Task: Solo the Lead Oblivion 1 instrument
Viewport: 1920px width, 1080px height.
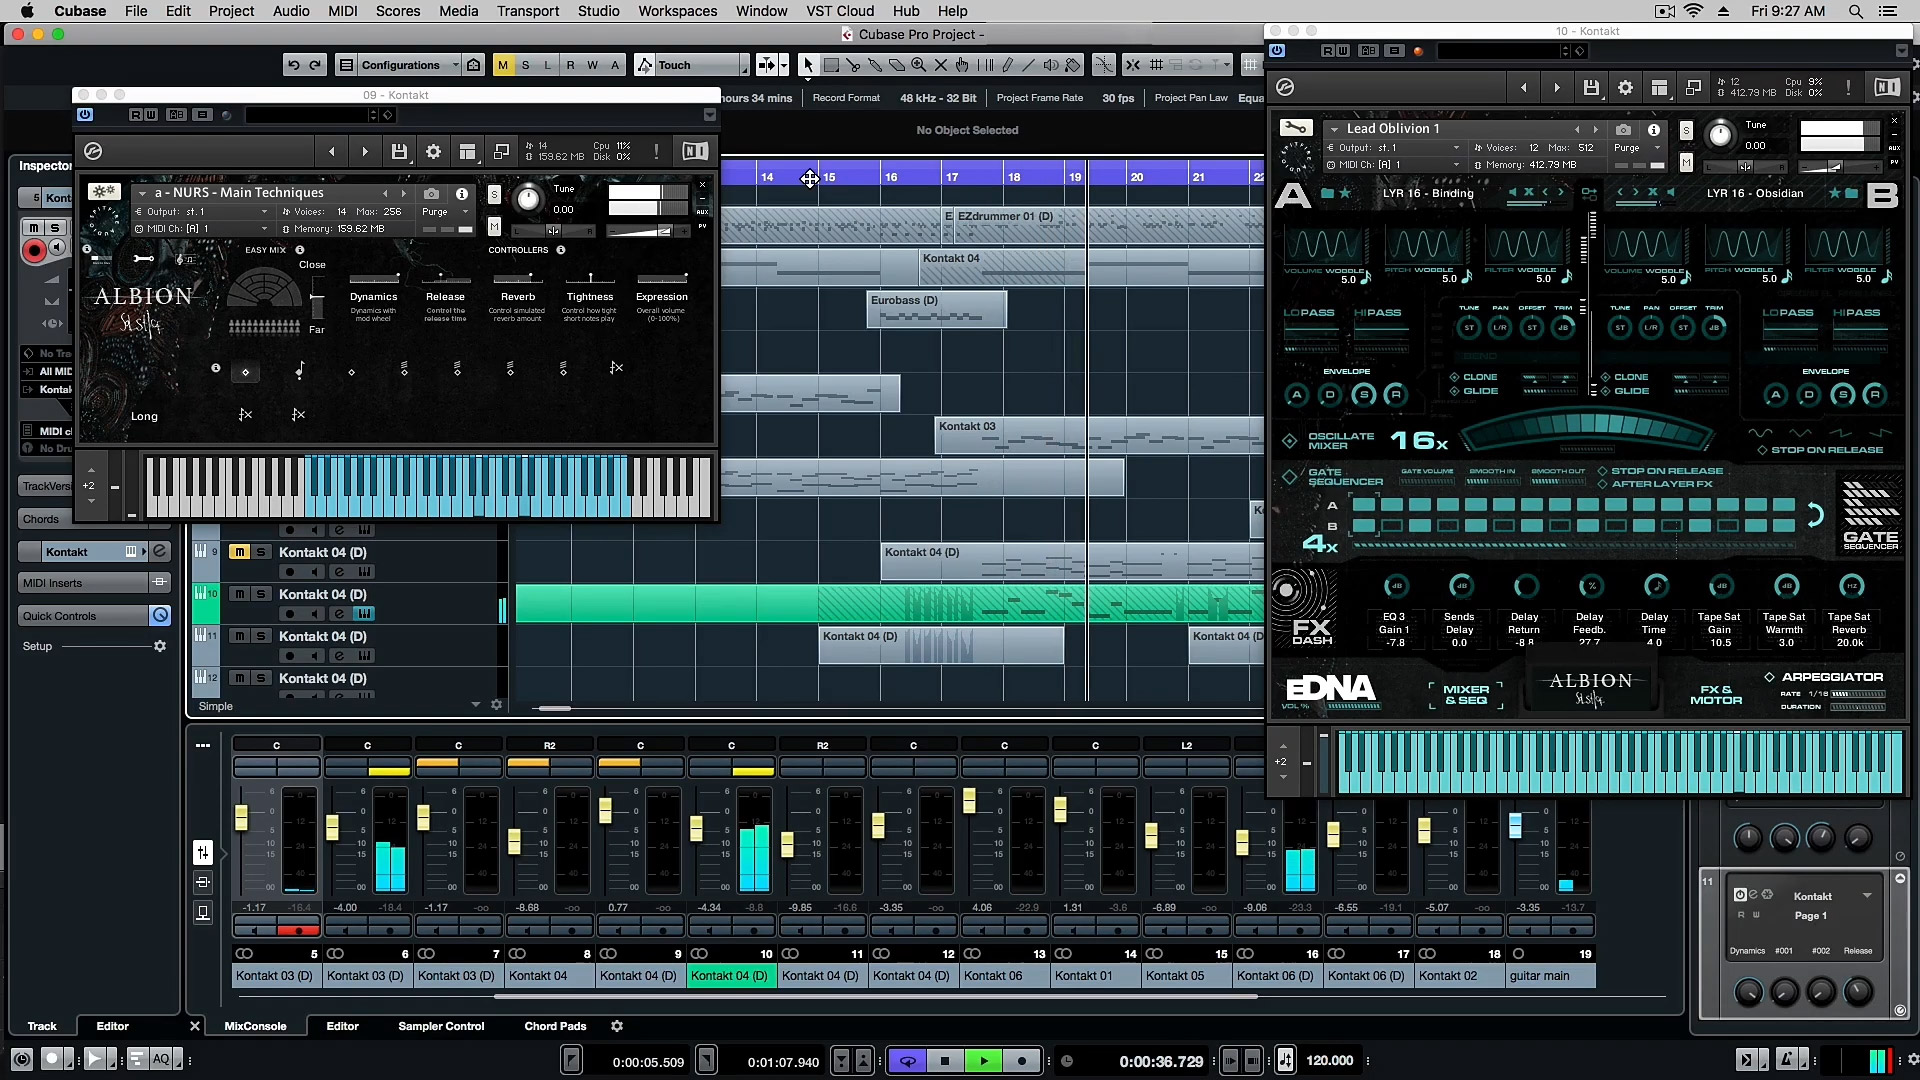Action: [1687, 130]
